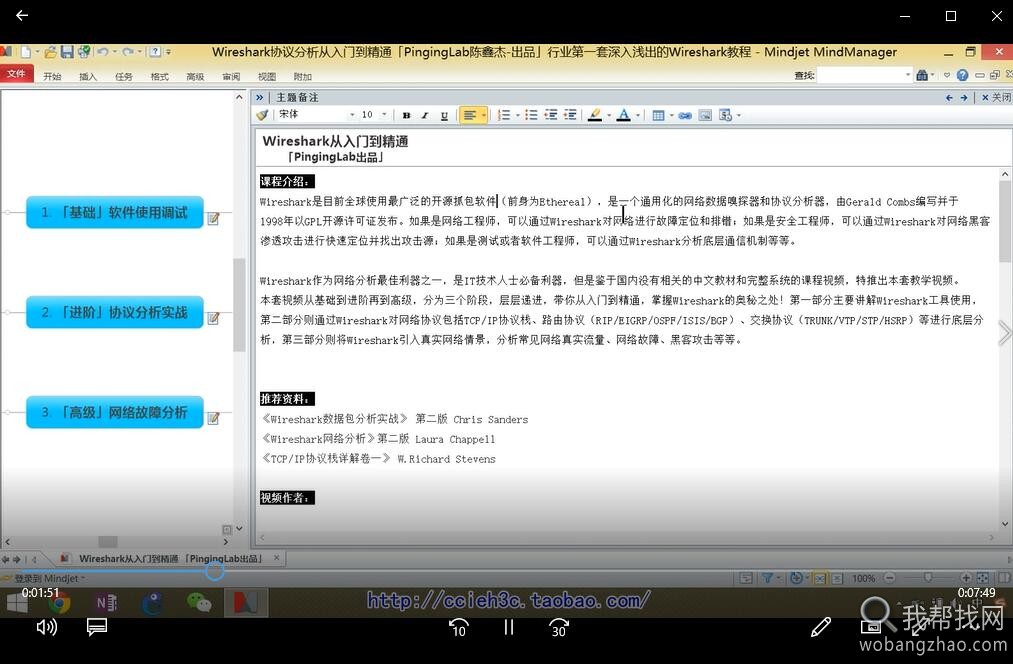This screenshot has width=1013, height=664.
Task: Toggle the highlighted left-align button
Action: pyautogui.click(x=470, y=116)
